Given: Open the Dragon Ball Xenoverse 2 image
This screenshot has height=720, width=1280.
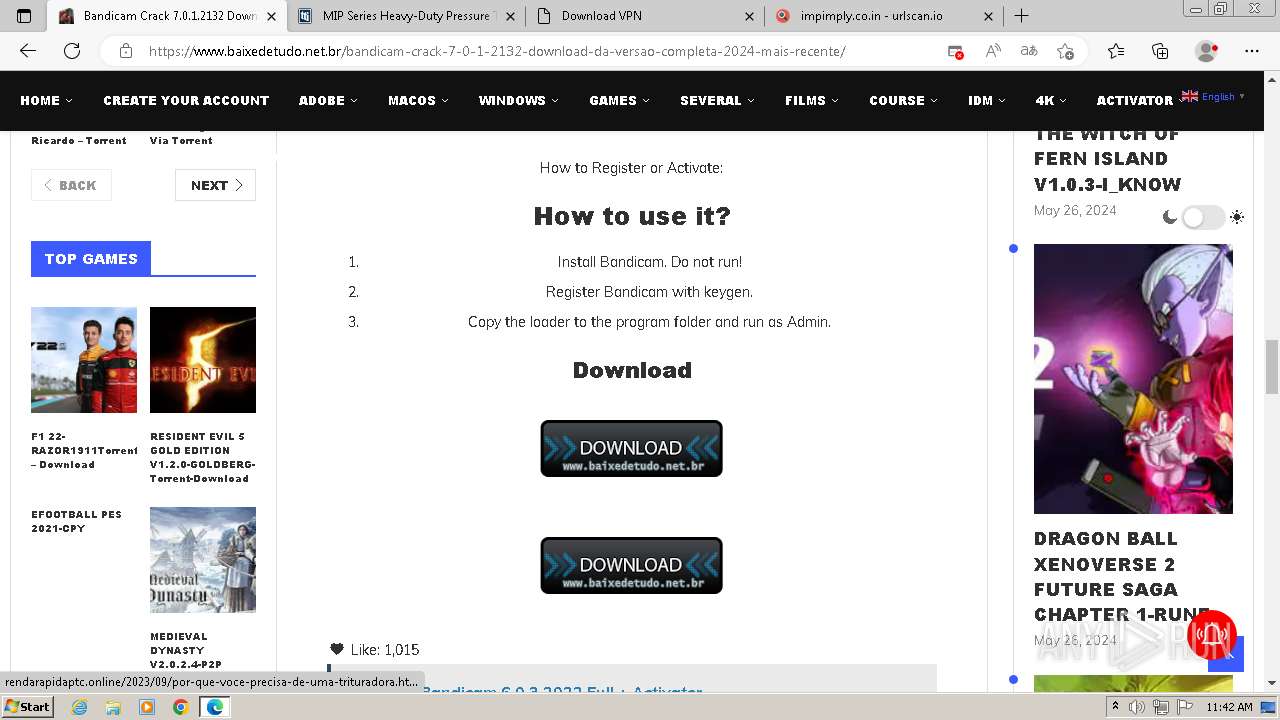Looking at the screenshot, I should click(1133, 379).
